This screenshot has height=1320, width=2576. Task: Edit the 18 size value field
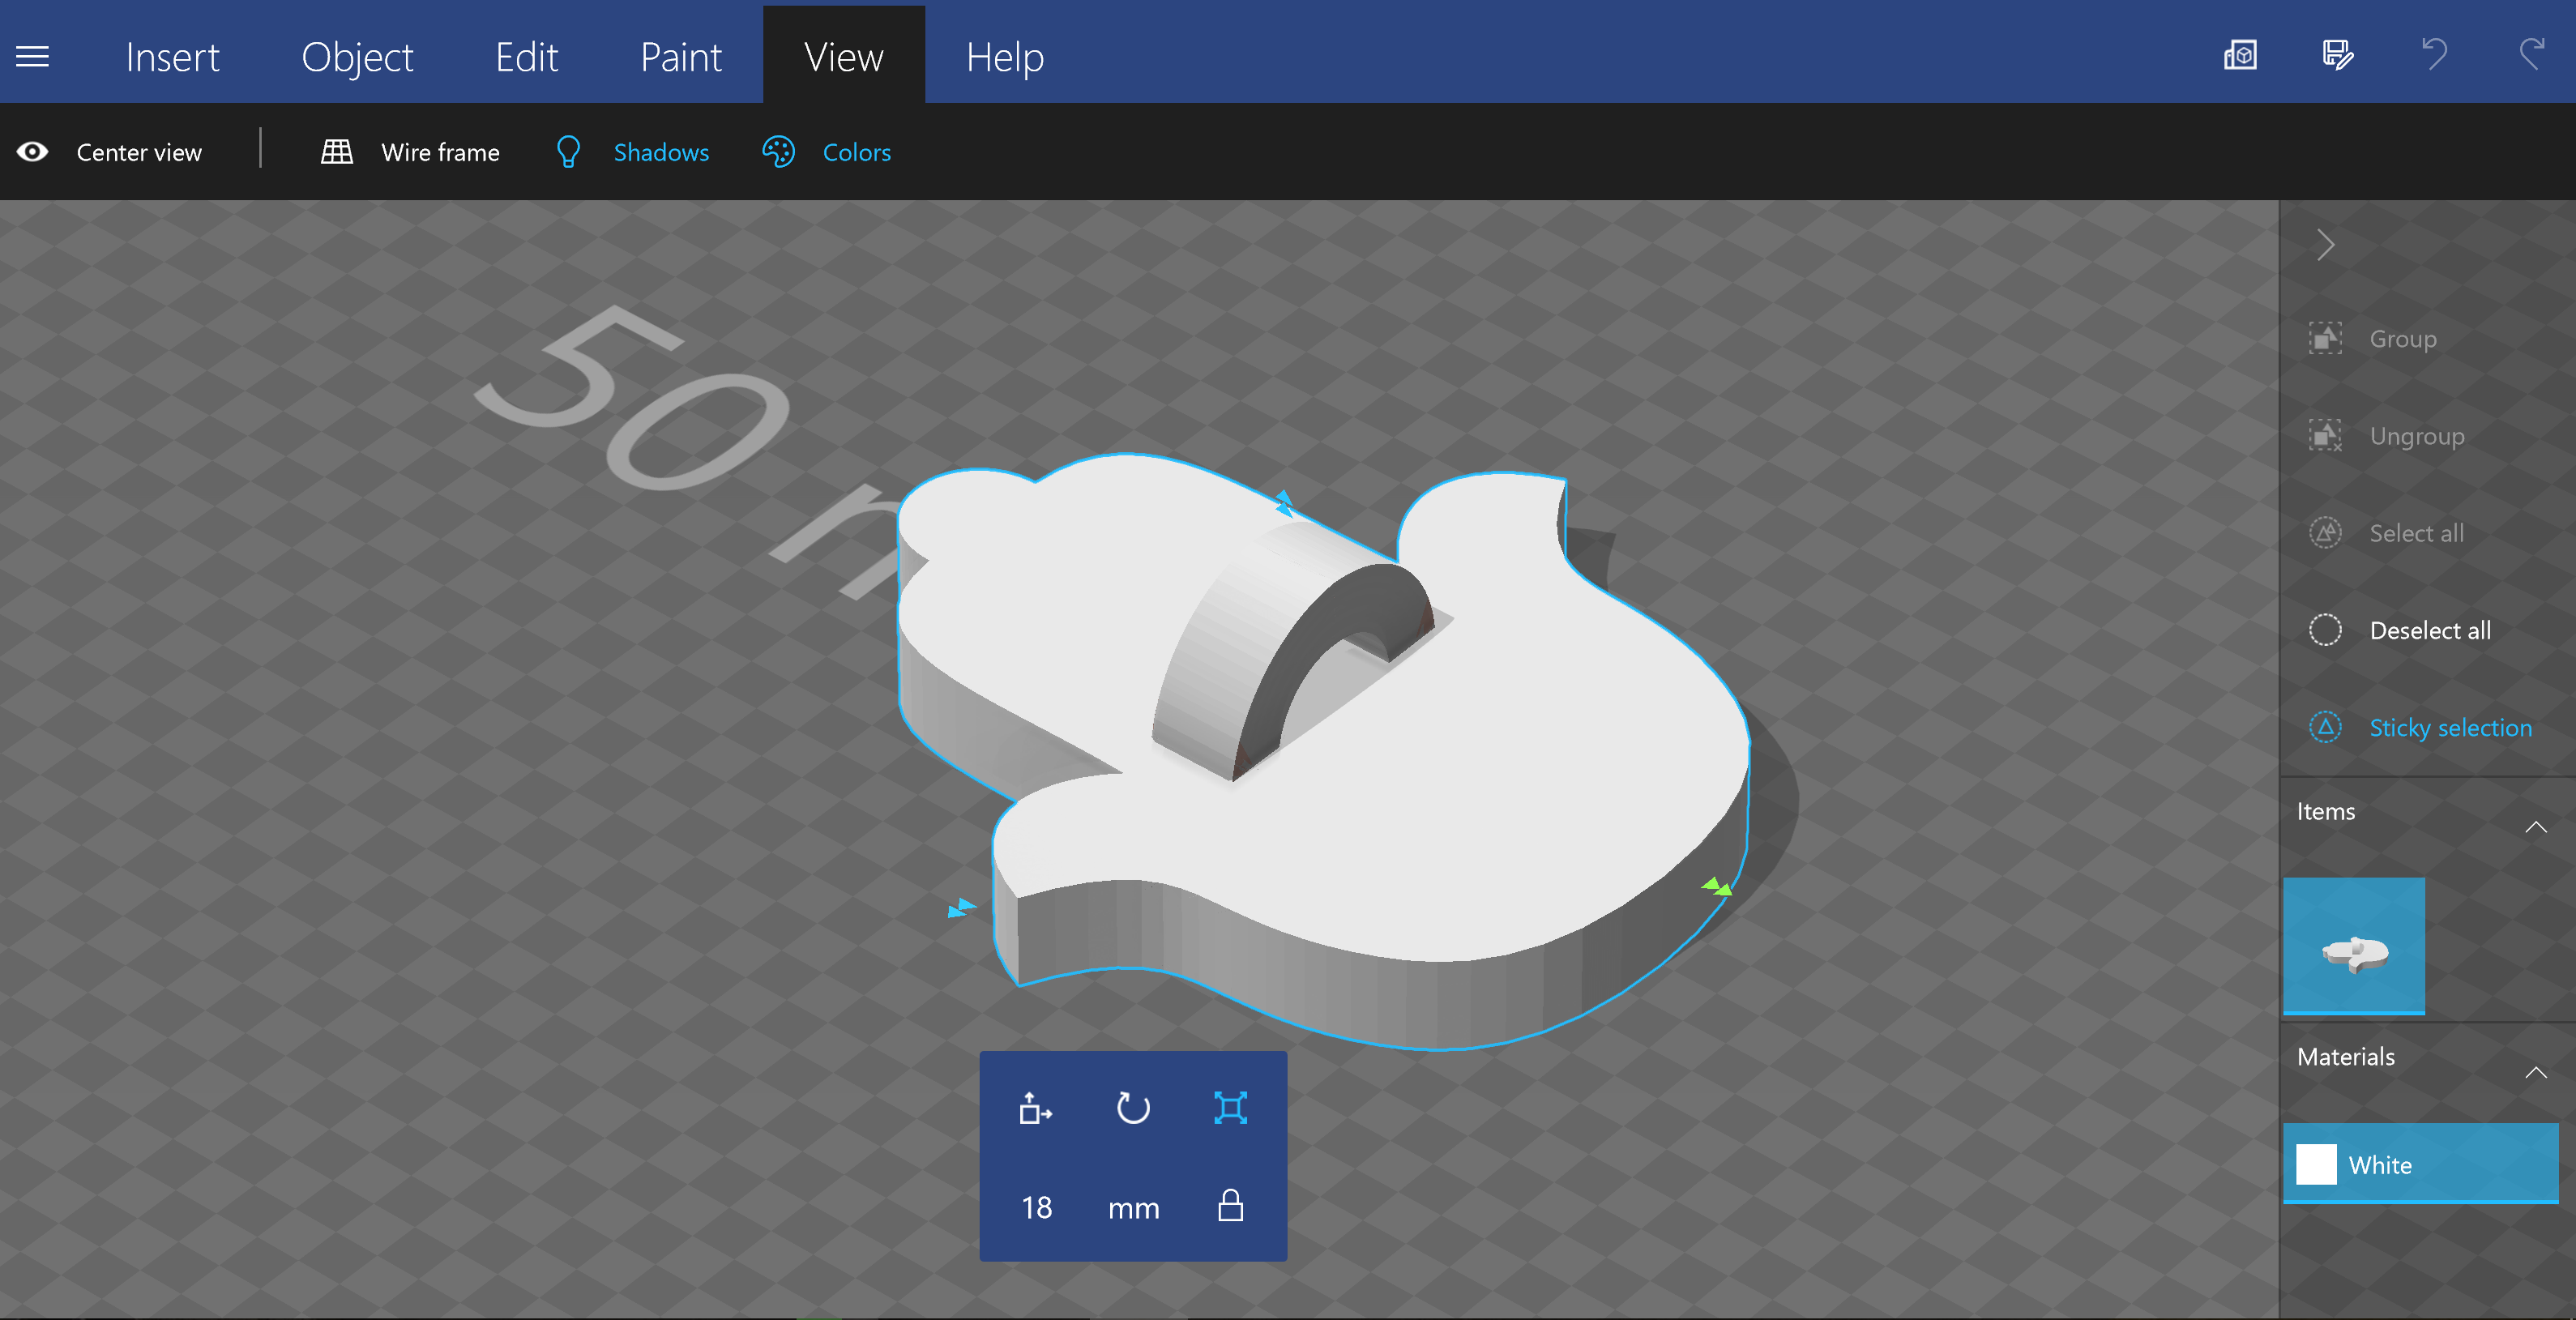1036,1207
